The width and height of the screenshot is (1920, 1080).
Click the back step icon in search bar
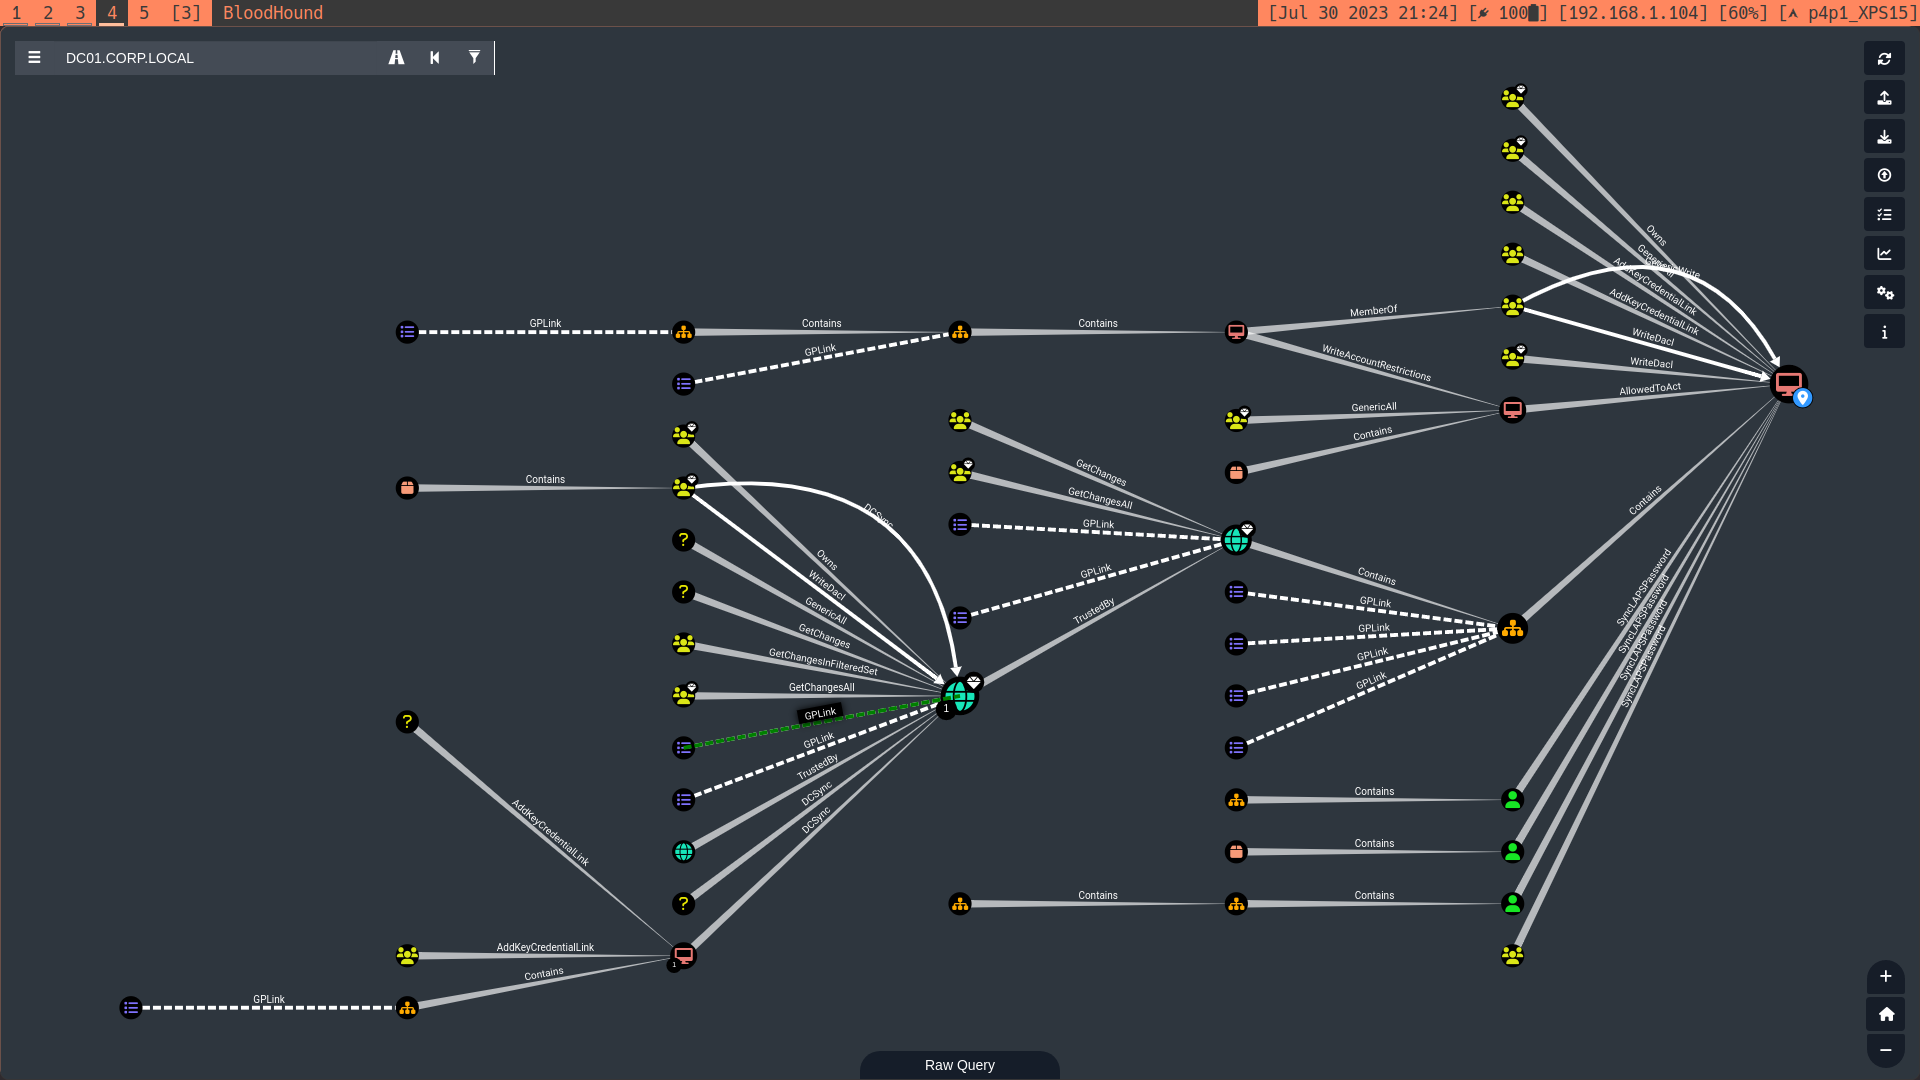tap(435, 58)
